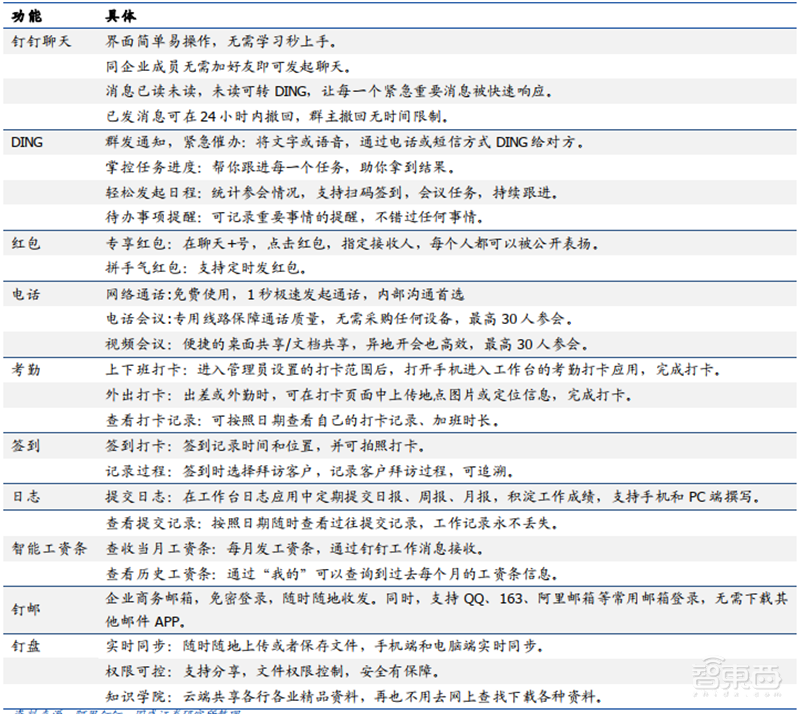Viewport: 800px width, 714px height.
Task: Select the DING function row label
Action: (x=27, y=143)
